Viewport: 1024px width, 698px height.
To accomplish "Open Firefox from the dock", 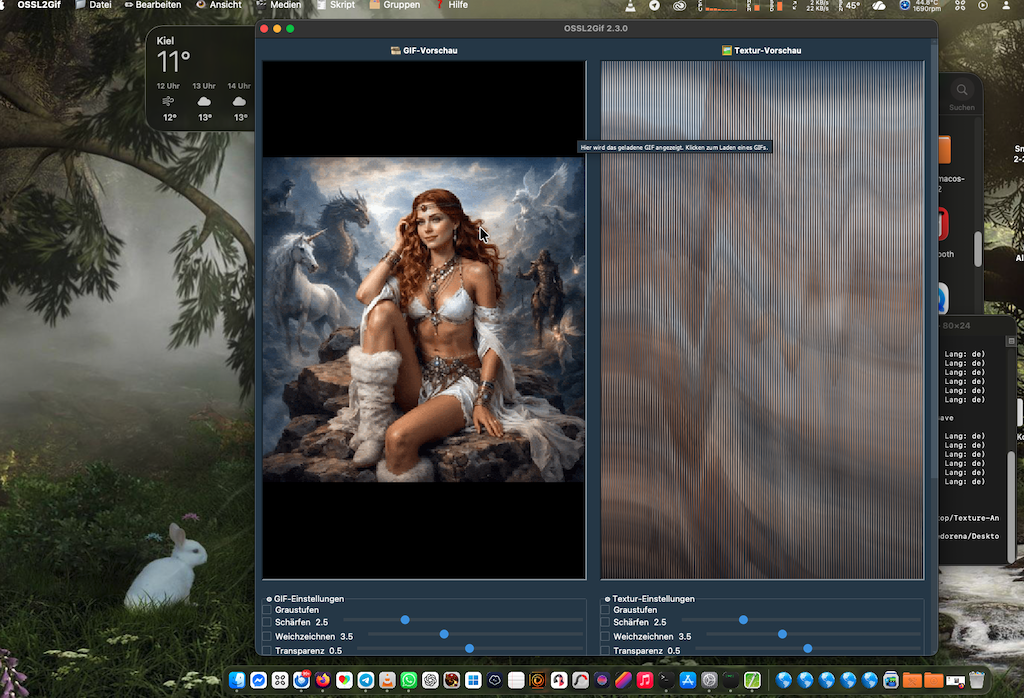I will (322, 680).
